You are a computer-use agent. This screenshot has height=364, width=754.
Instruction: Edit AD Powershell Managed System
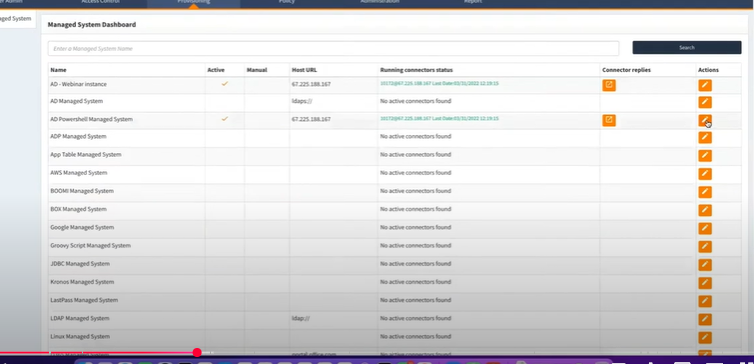pyautogui.click(x=705, y=120)
